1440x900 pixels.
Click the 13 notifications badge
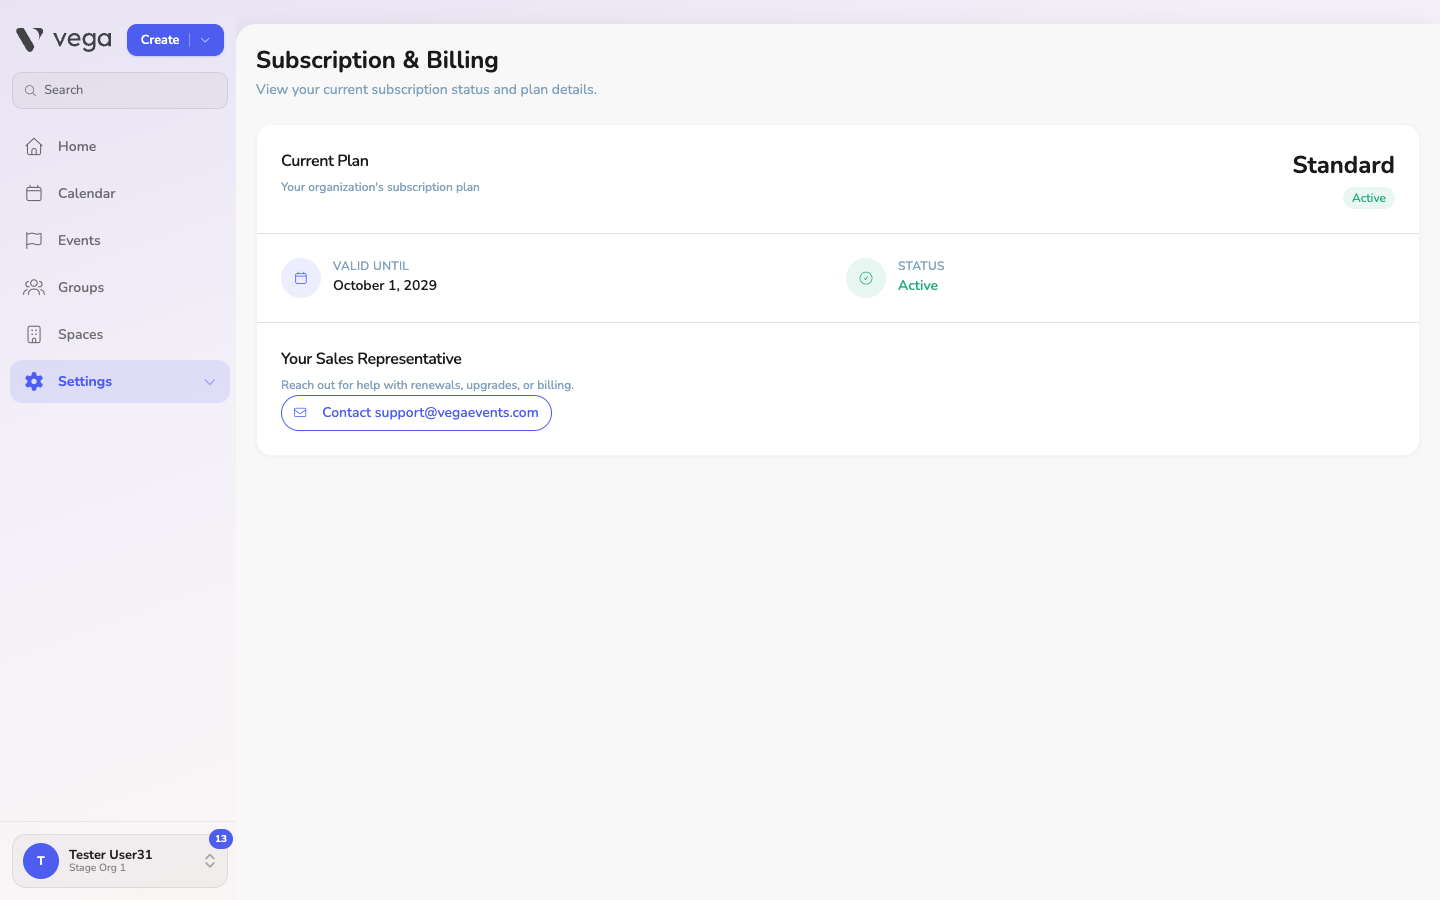(221, 839)
